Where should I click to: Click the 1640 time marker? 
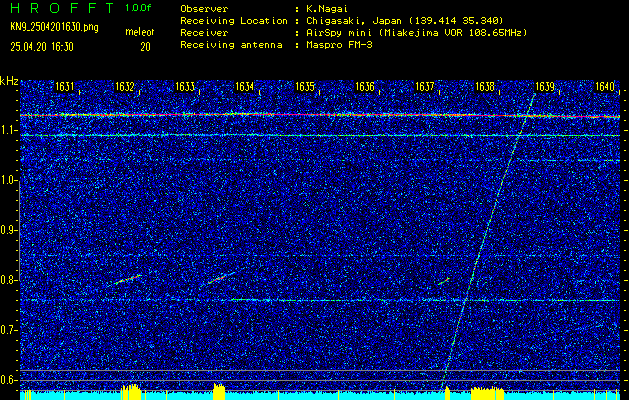click(605, 86)
